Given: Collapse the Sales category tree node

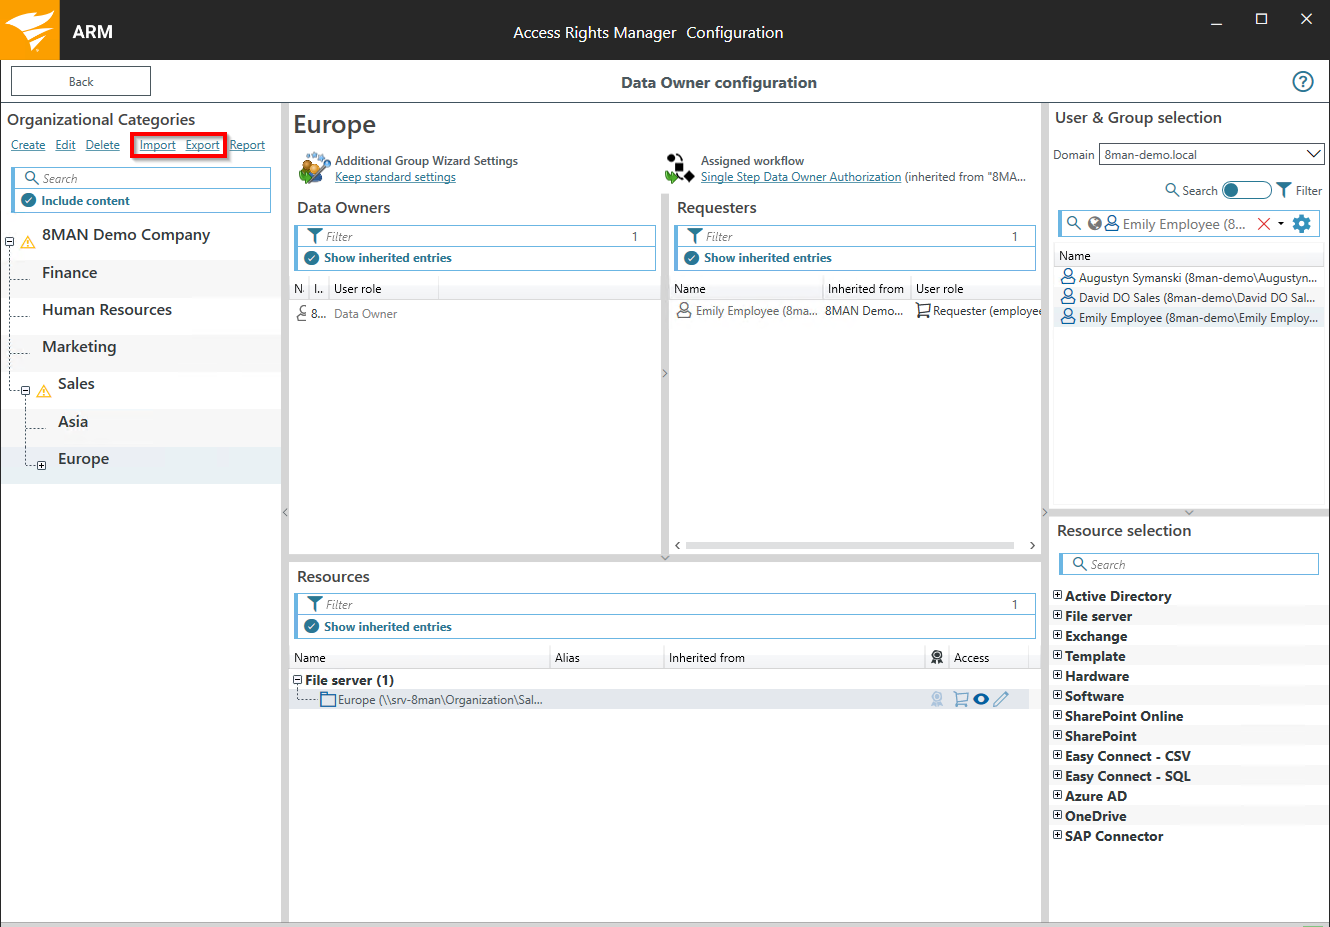Looking at the screenshot, I should pyautogui.click(x=26, y=391).
